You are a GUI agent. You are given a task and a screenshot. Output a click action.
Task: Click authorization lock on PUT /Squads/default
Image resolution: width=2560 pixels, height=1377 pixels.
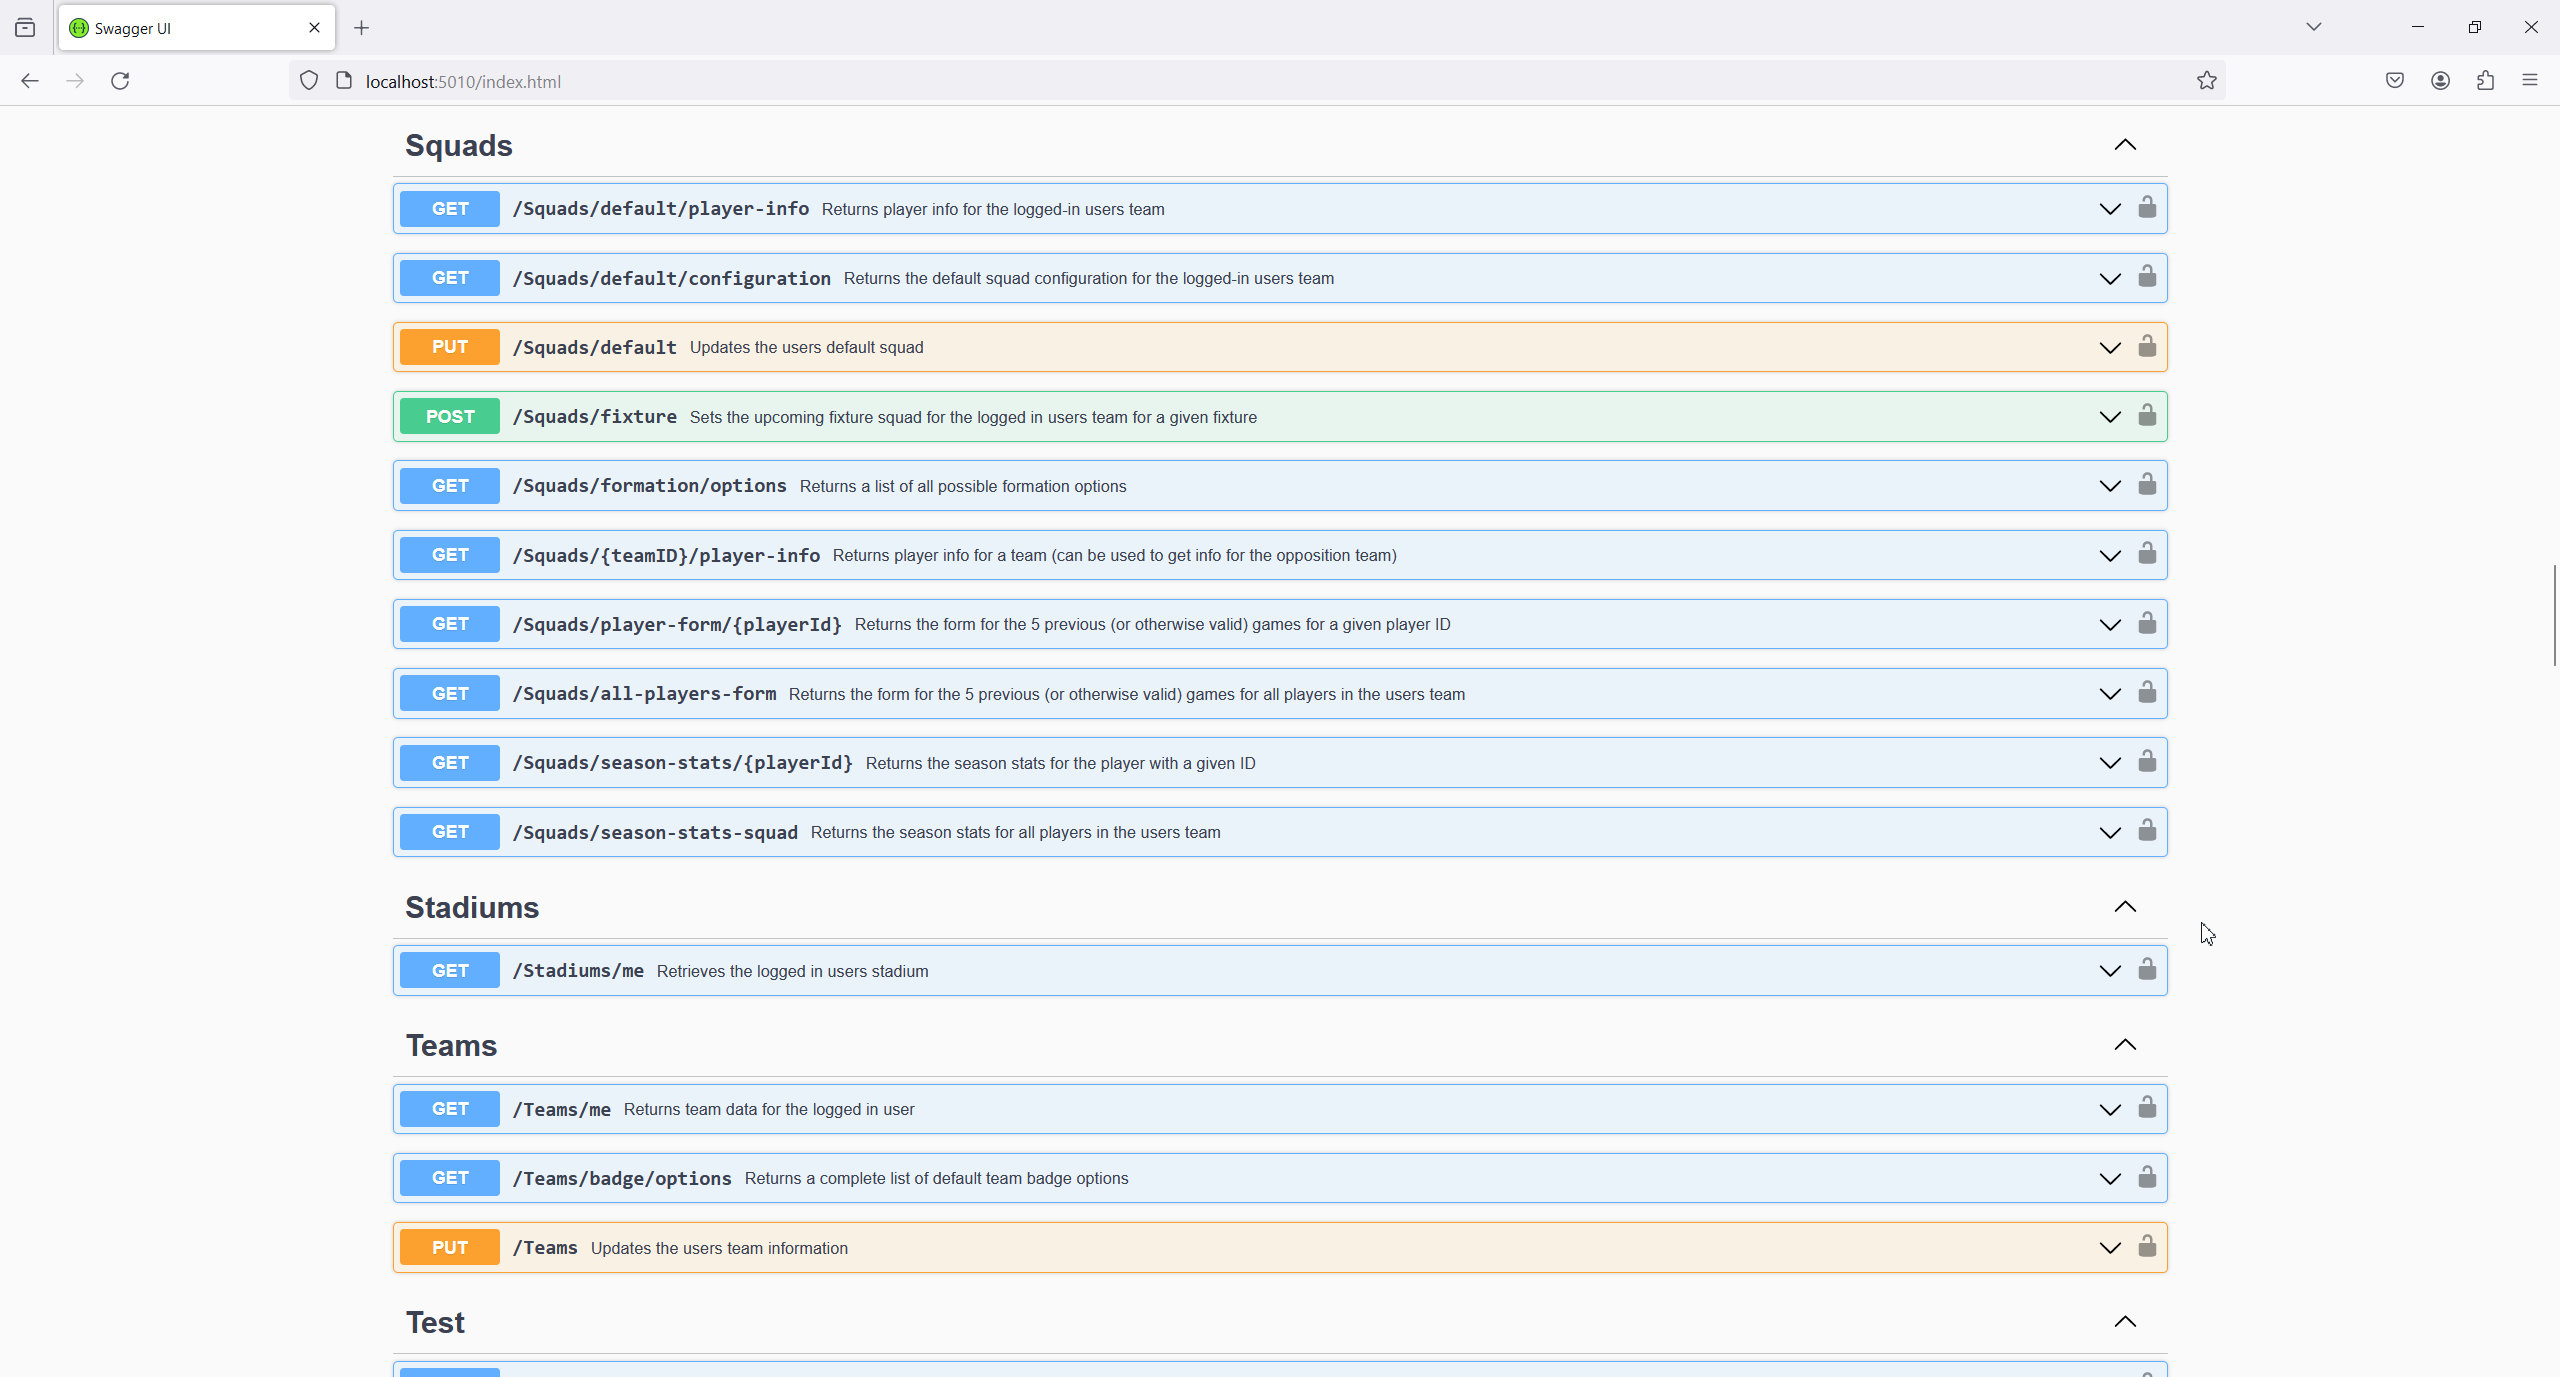pyautogui.click(x=2147, y=347)
